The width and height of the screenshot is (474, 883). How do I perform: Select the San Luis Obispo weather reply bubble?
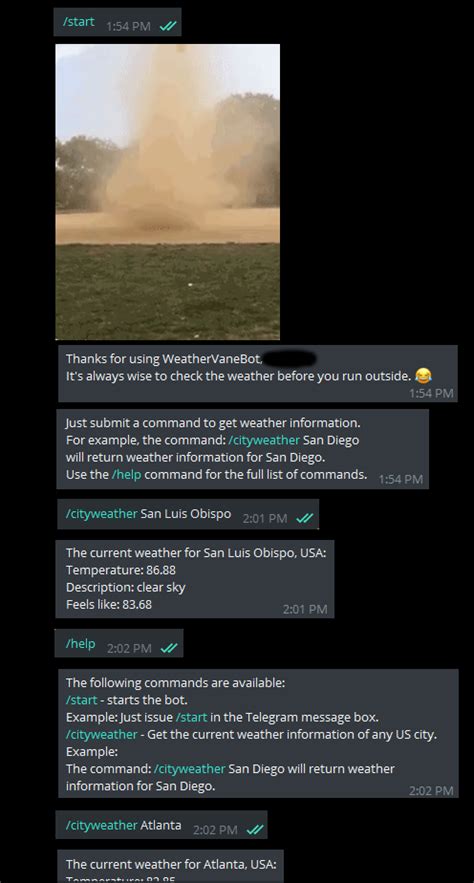pyautogui.click(x=195, y=579)
